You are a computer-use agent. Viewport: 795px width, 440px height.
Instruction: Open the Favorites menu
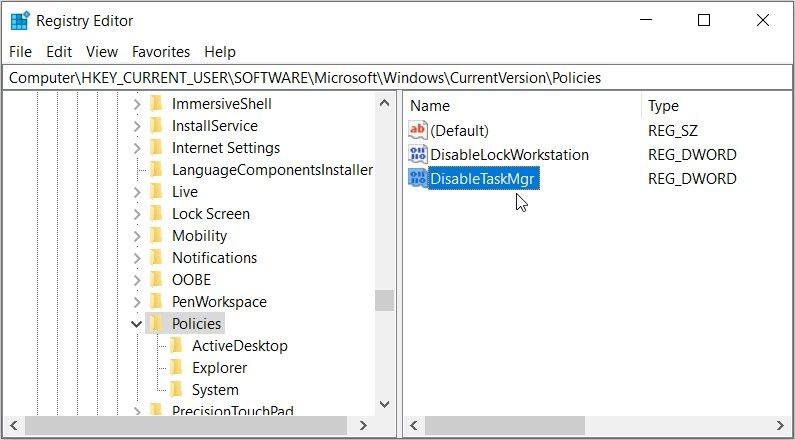click(x=160, y=52)
